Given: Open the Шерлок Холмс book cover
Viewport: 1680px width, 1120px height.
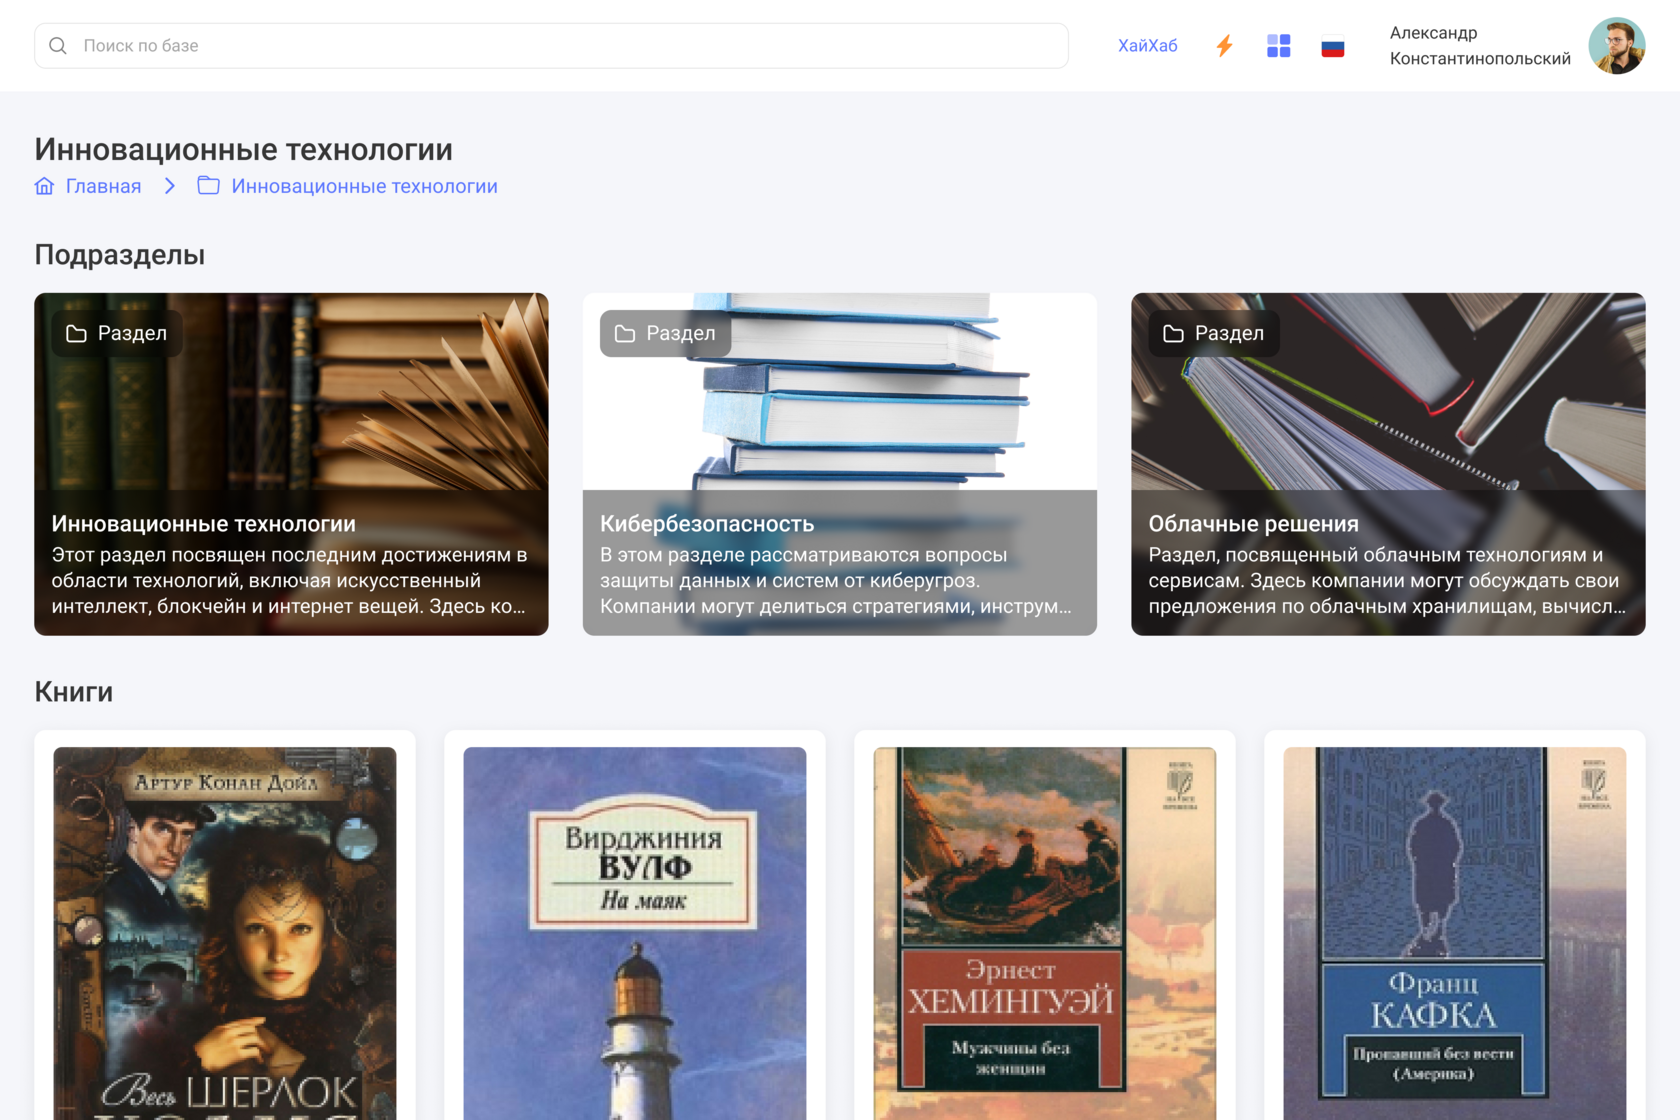Looking at the screenshot, I should [225, 933].
